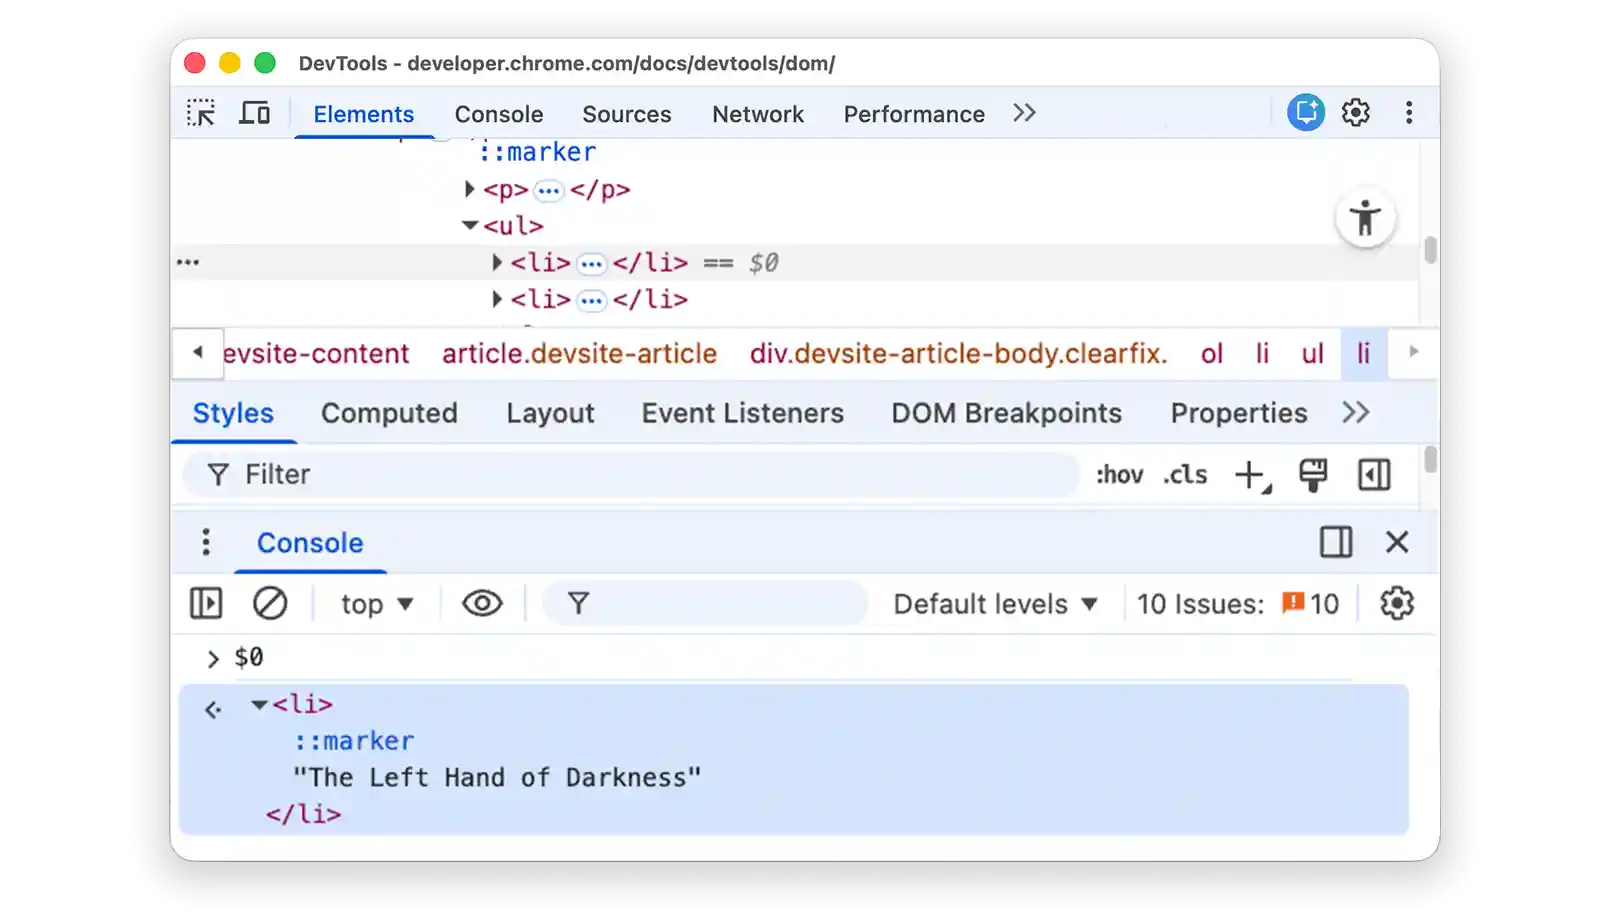This screenshot has height=920, width=1600.
Task: Show the console sidebar panel
Action: click(x=207, y=603)
